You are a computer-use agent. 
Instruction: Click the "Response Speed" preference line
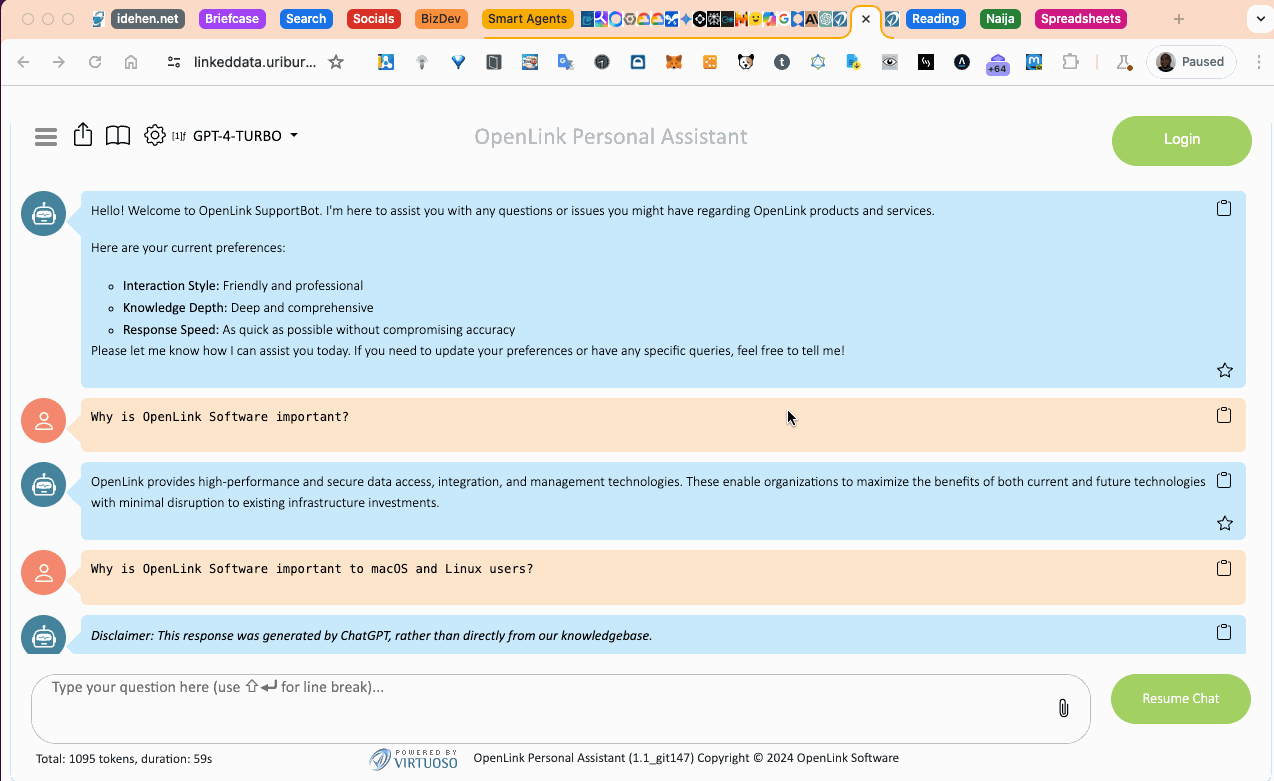pos(319,330)
